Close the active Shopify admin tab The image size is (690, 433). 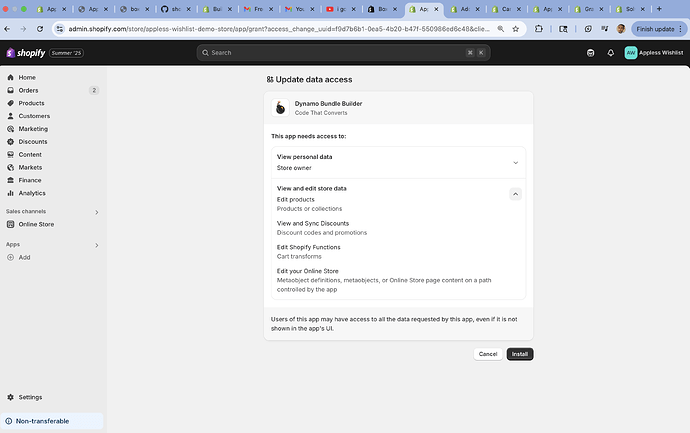pos(436,9)
